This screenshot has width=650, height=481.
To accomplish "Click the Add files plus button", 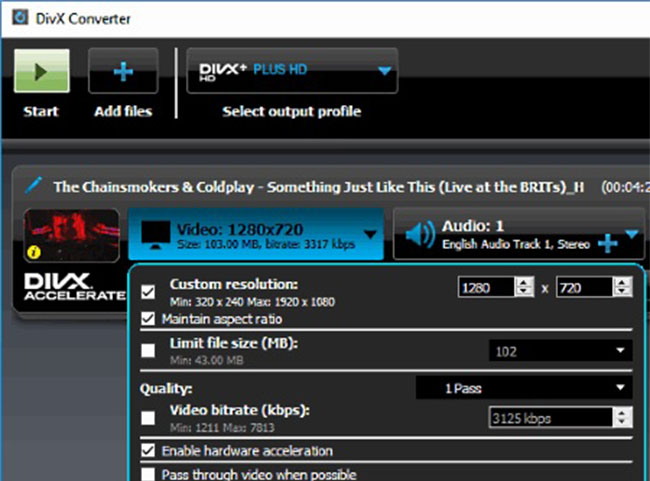I will tap(123, 71).
